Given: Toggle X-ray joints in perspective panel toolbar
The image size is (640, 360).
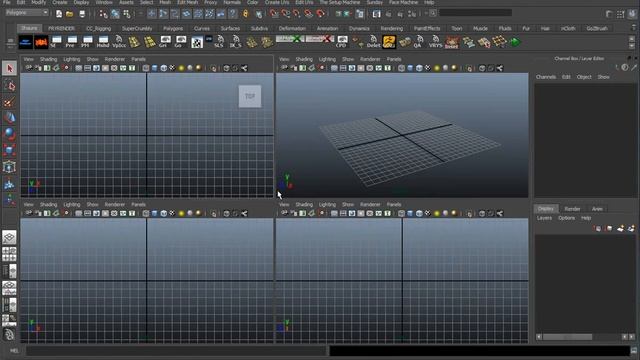Looking at the screenshot, I should tap(500, 68).
